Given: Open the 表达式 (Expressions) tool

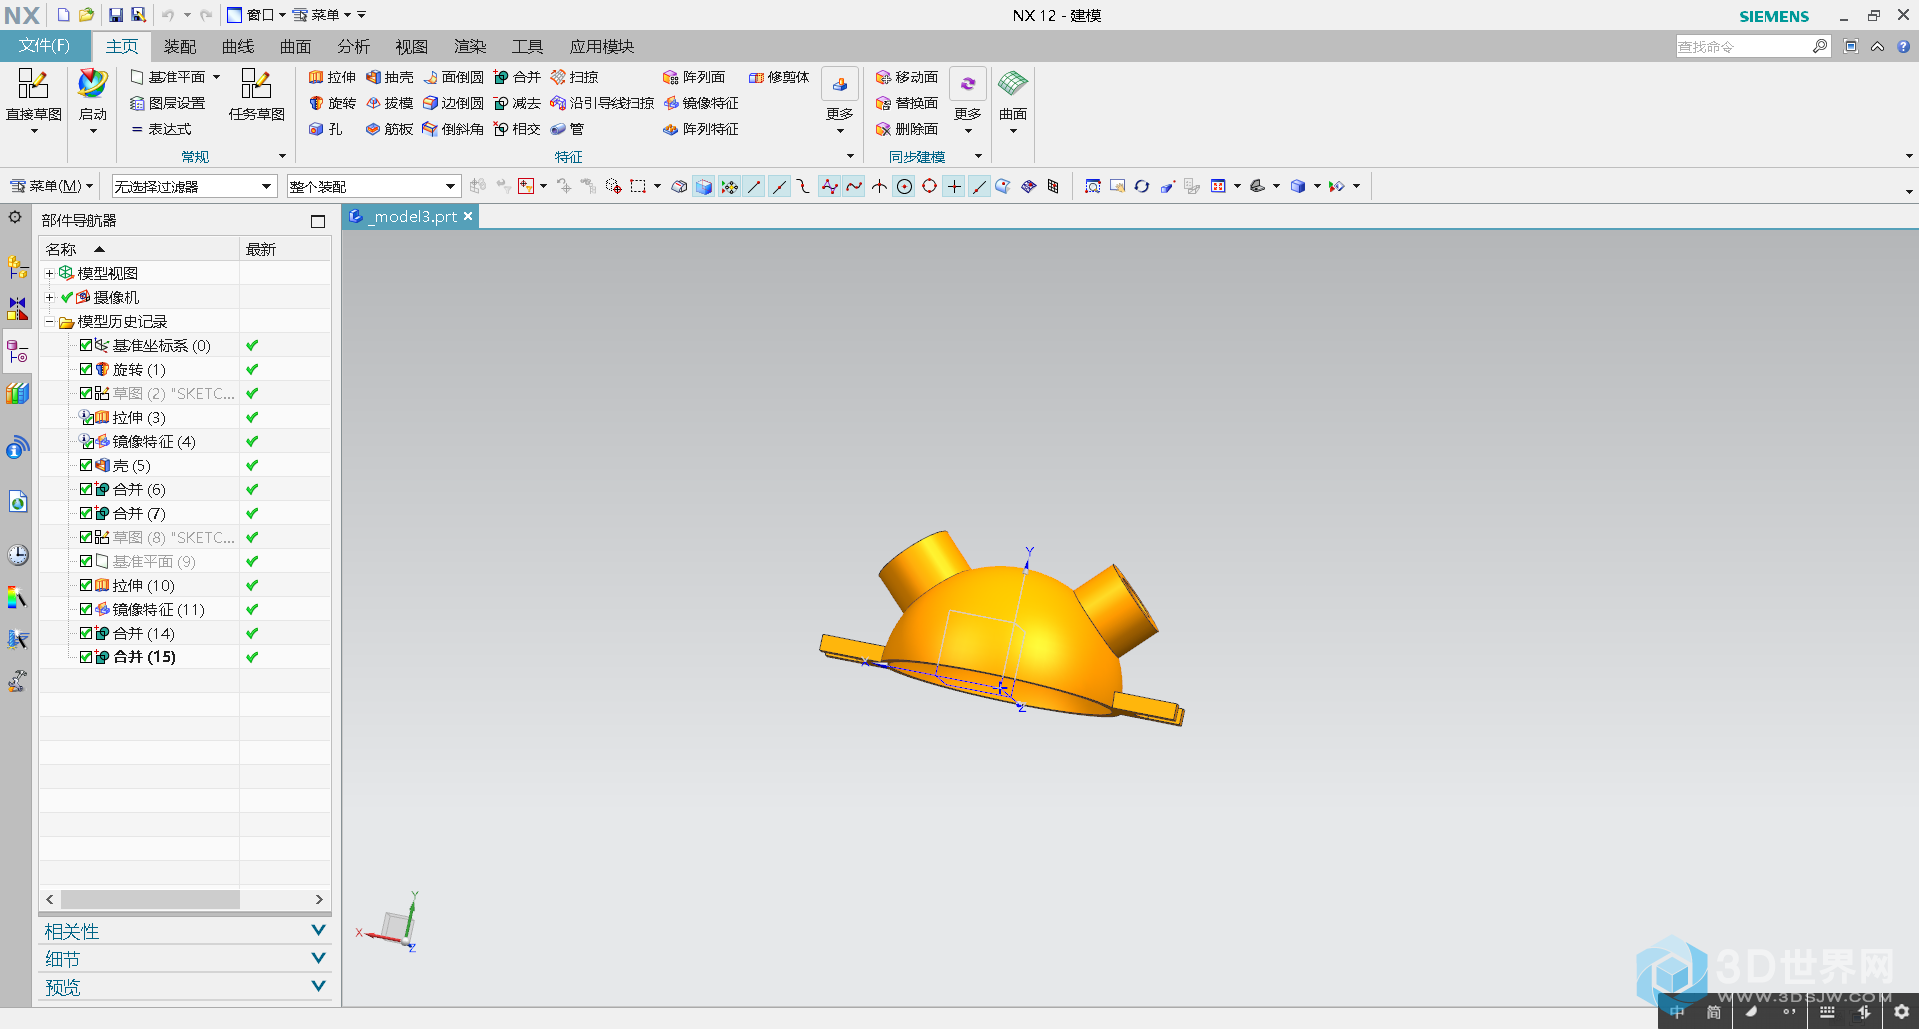Looking at the screenshot, I should (x=161, y=129).
